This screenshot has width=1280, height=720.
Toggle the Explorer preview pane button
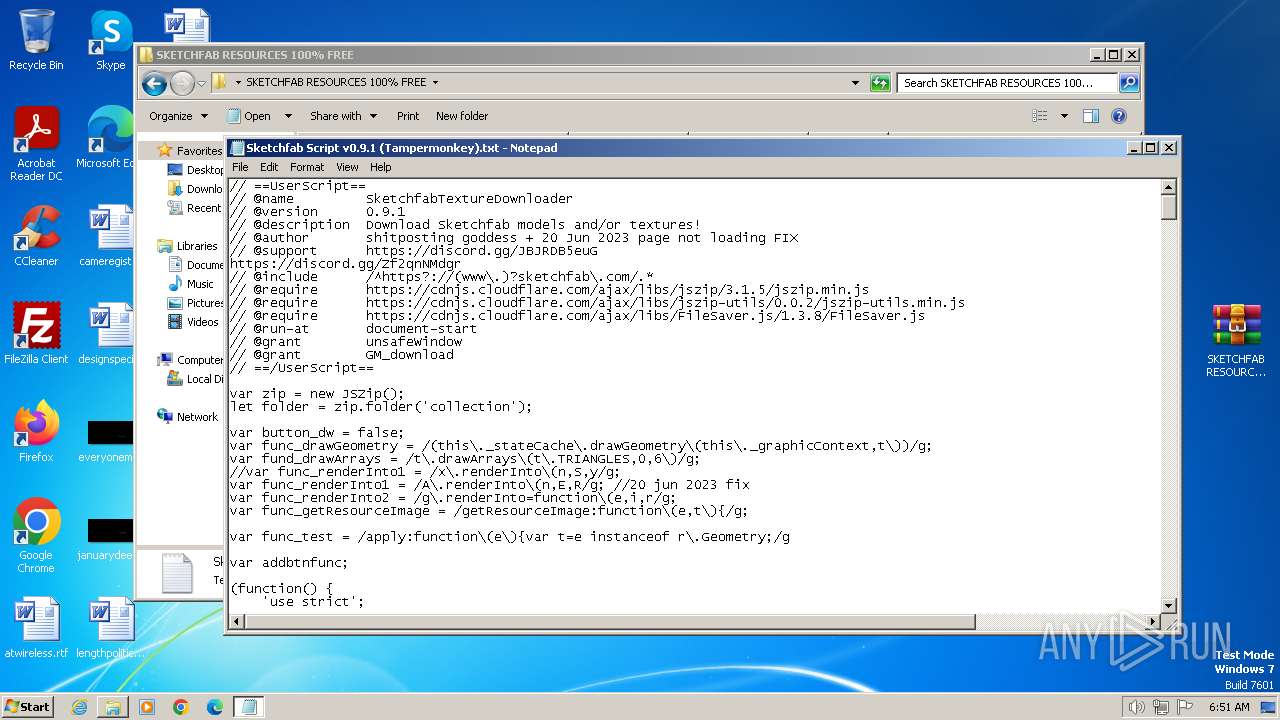[x=1091, y=116]
